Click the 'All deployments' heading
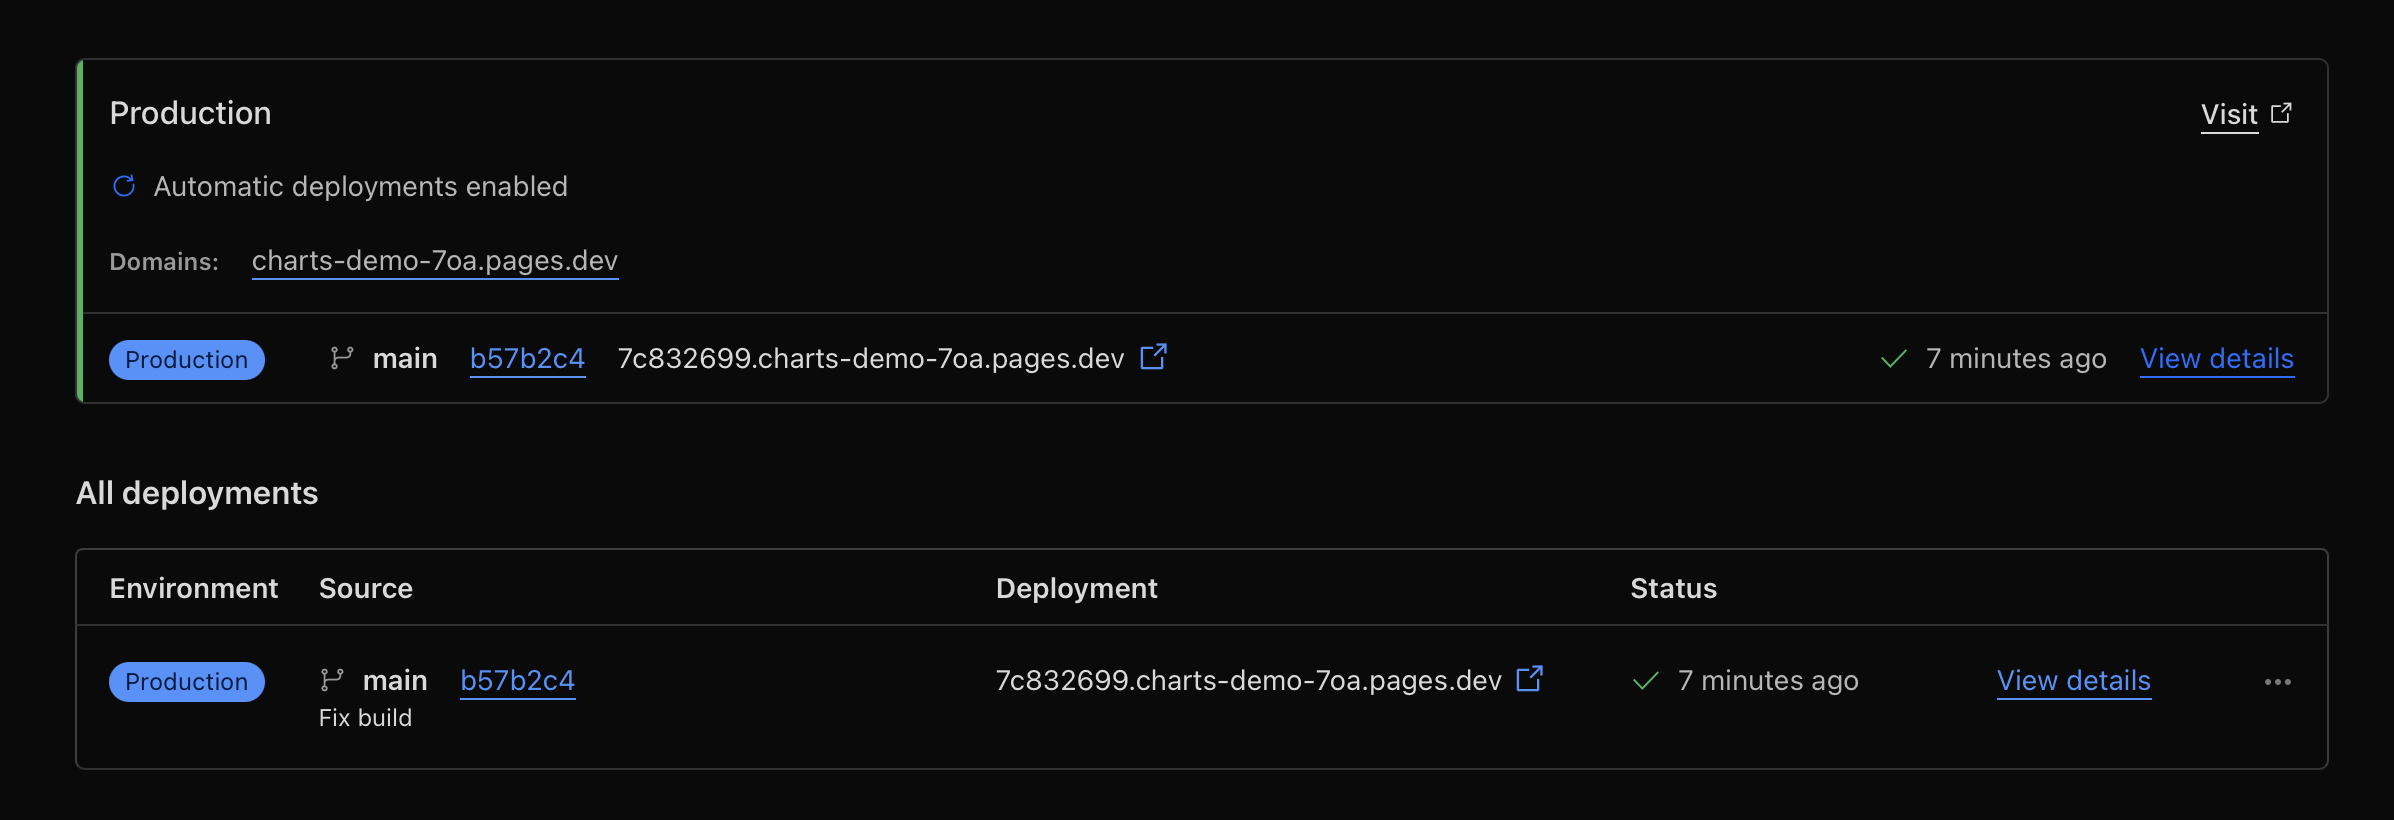 click(197, 493)
